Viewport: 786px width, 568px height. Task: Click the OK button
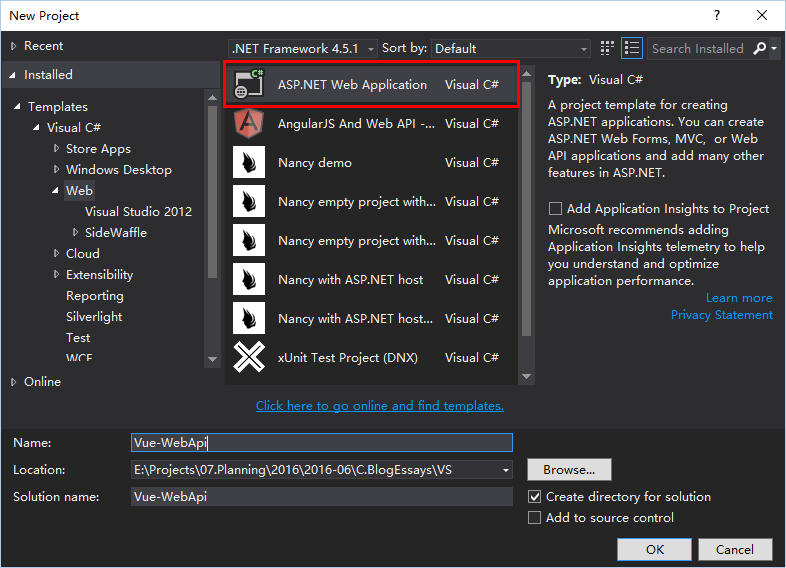(654, 549)
